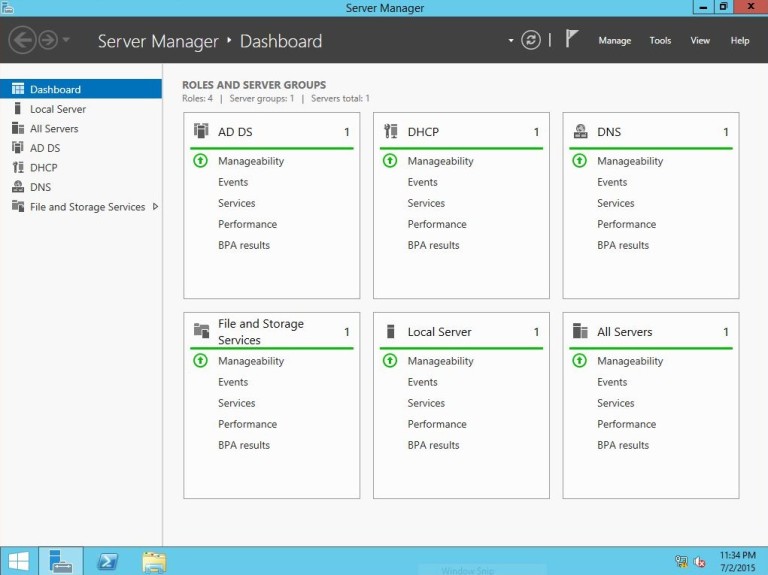The height and width of the screenshot is (575, 768).
Task: Click the Forward navigation arrow
Action: coord(48,40)
